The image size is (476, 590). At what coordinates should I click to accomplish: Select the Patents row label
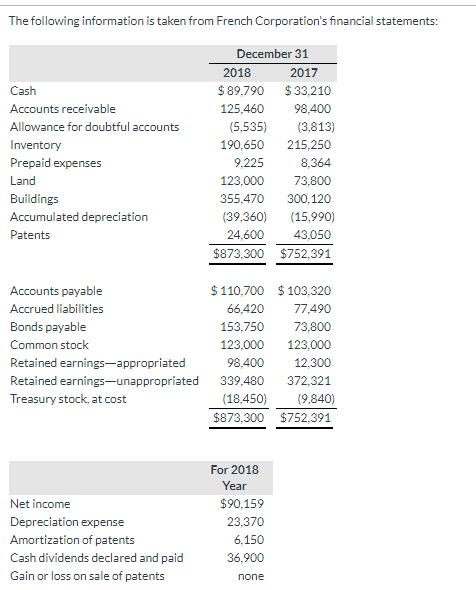click(30, 235)
